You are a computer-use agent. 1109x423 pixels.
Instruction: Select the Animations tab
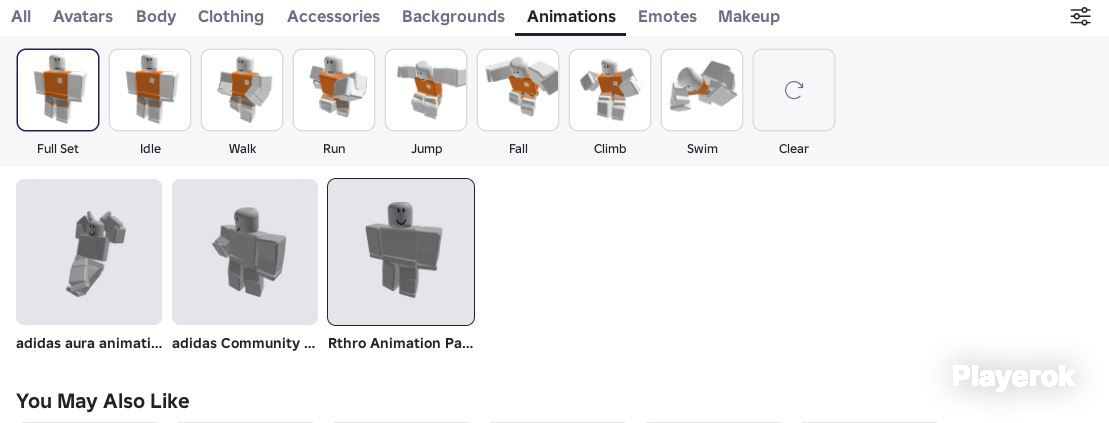(571, 16)
